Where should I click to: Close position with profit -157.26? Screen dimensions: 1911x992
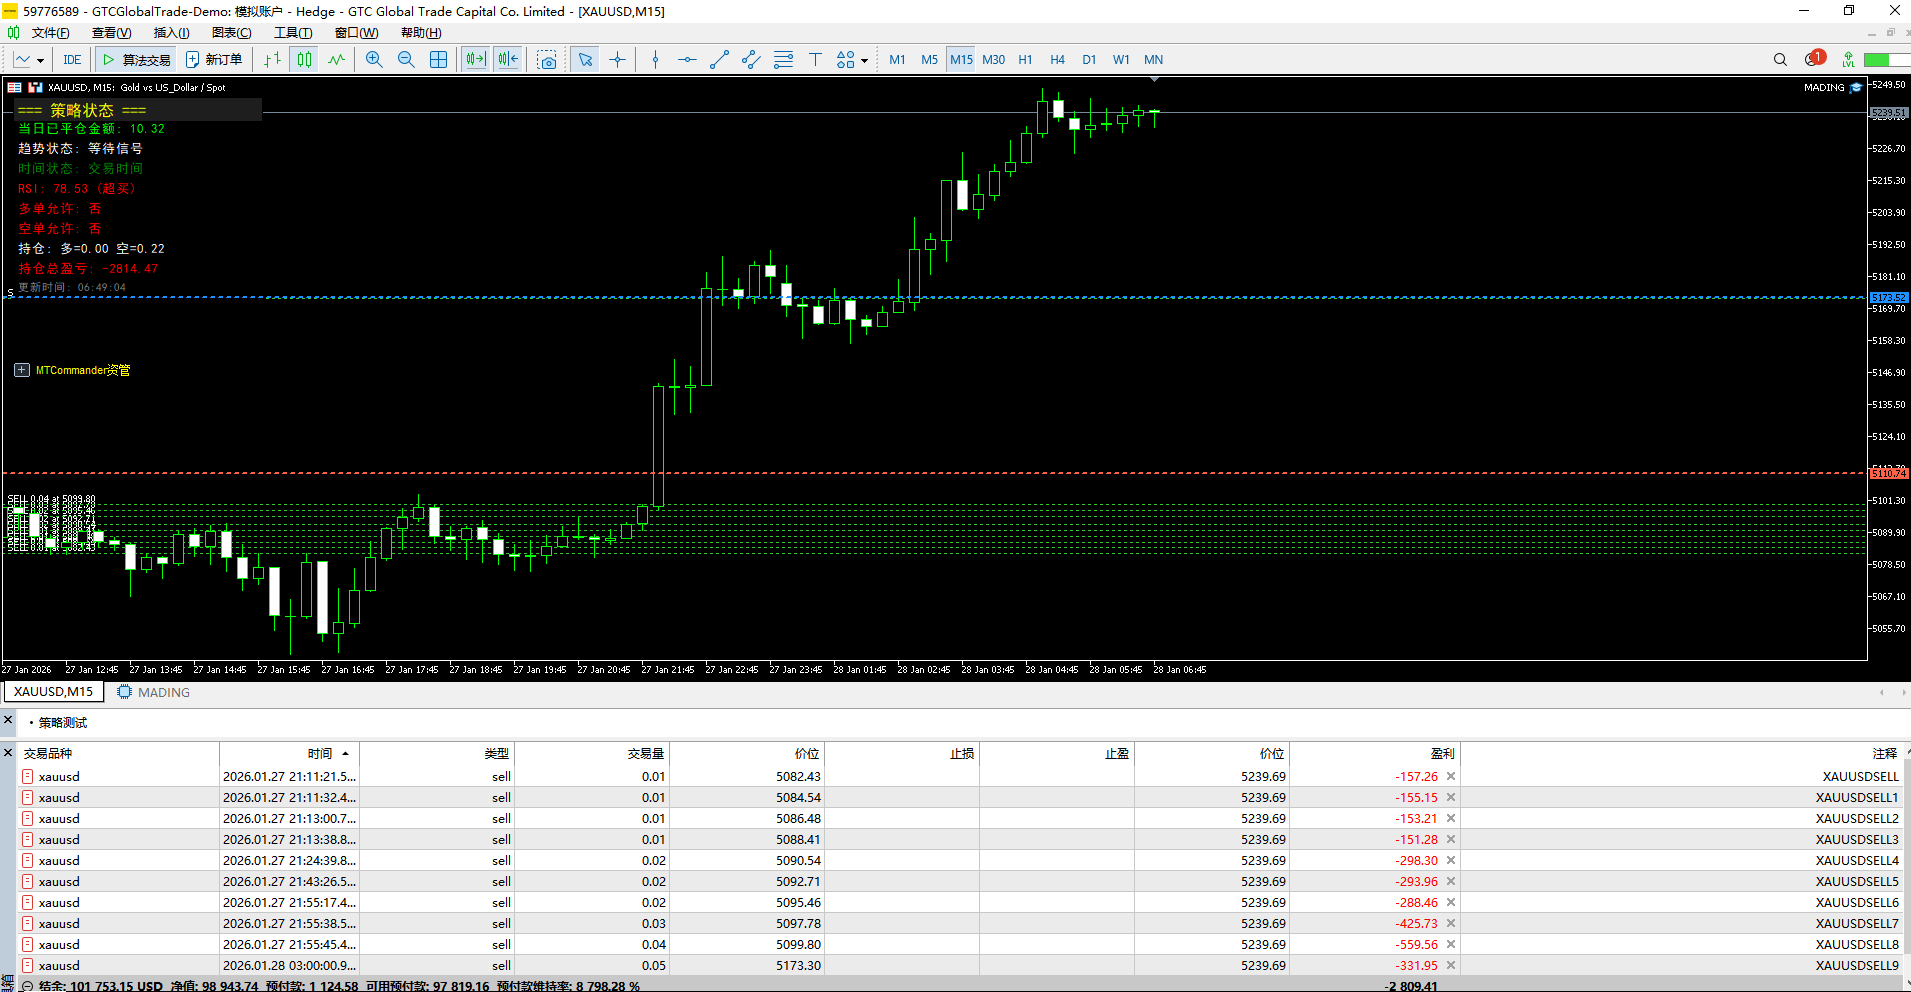click(1451, 776)
